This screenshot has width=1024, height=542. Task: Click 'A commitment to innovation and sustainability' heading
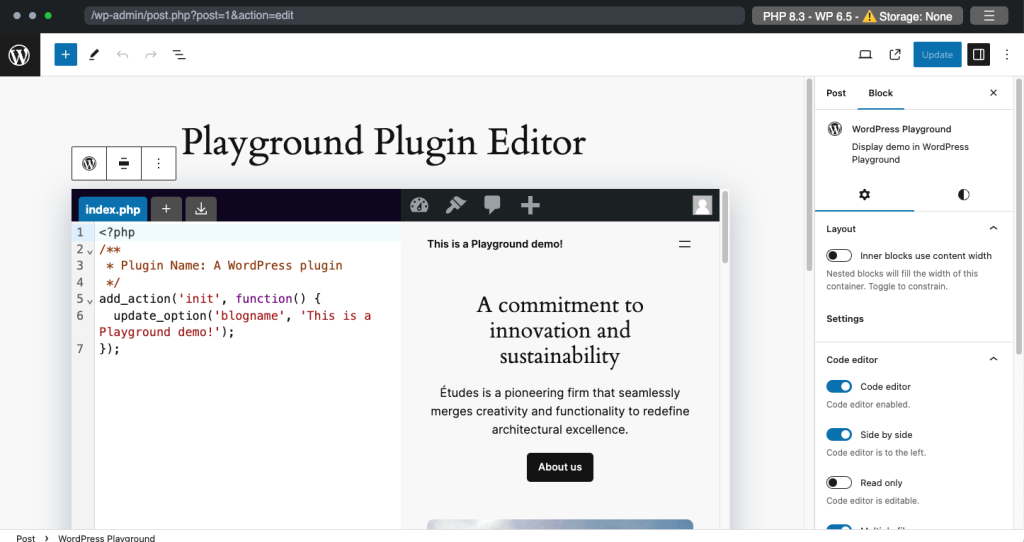(x=560, y=330)
